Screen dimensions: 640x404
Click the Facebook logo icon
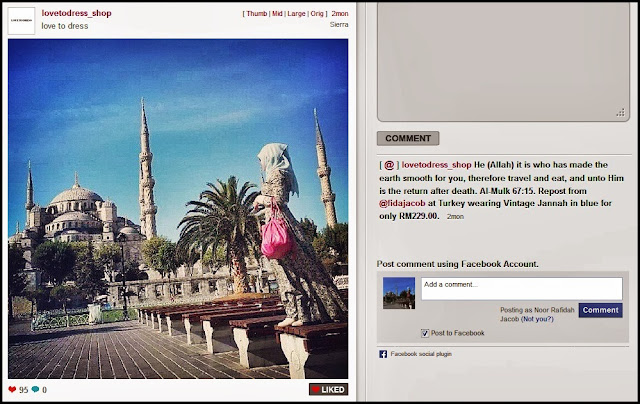point(383,354)
